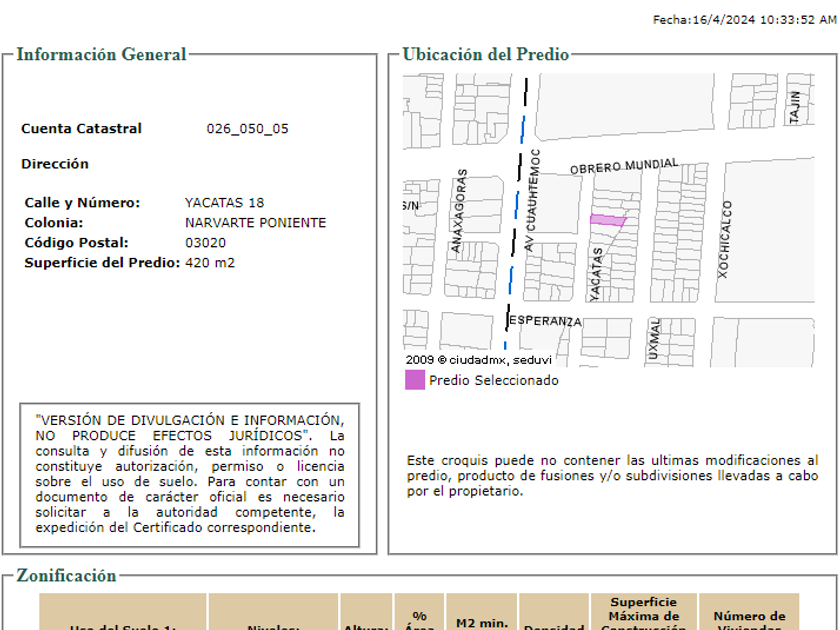The height and width of the screenshot is (630, 840).
Task: Click the pink highlighted parcel on the map
Action: coord(608,220)
